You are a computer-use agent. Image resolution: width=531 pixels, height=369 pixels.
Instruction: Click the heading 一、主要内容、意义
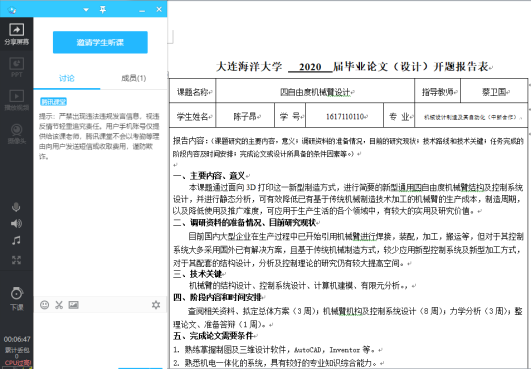[x=209, y=176]
